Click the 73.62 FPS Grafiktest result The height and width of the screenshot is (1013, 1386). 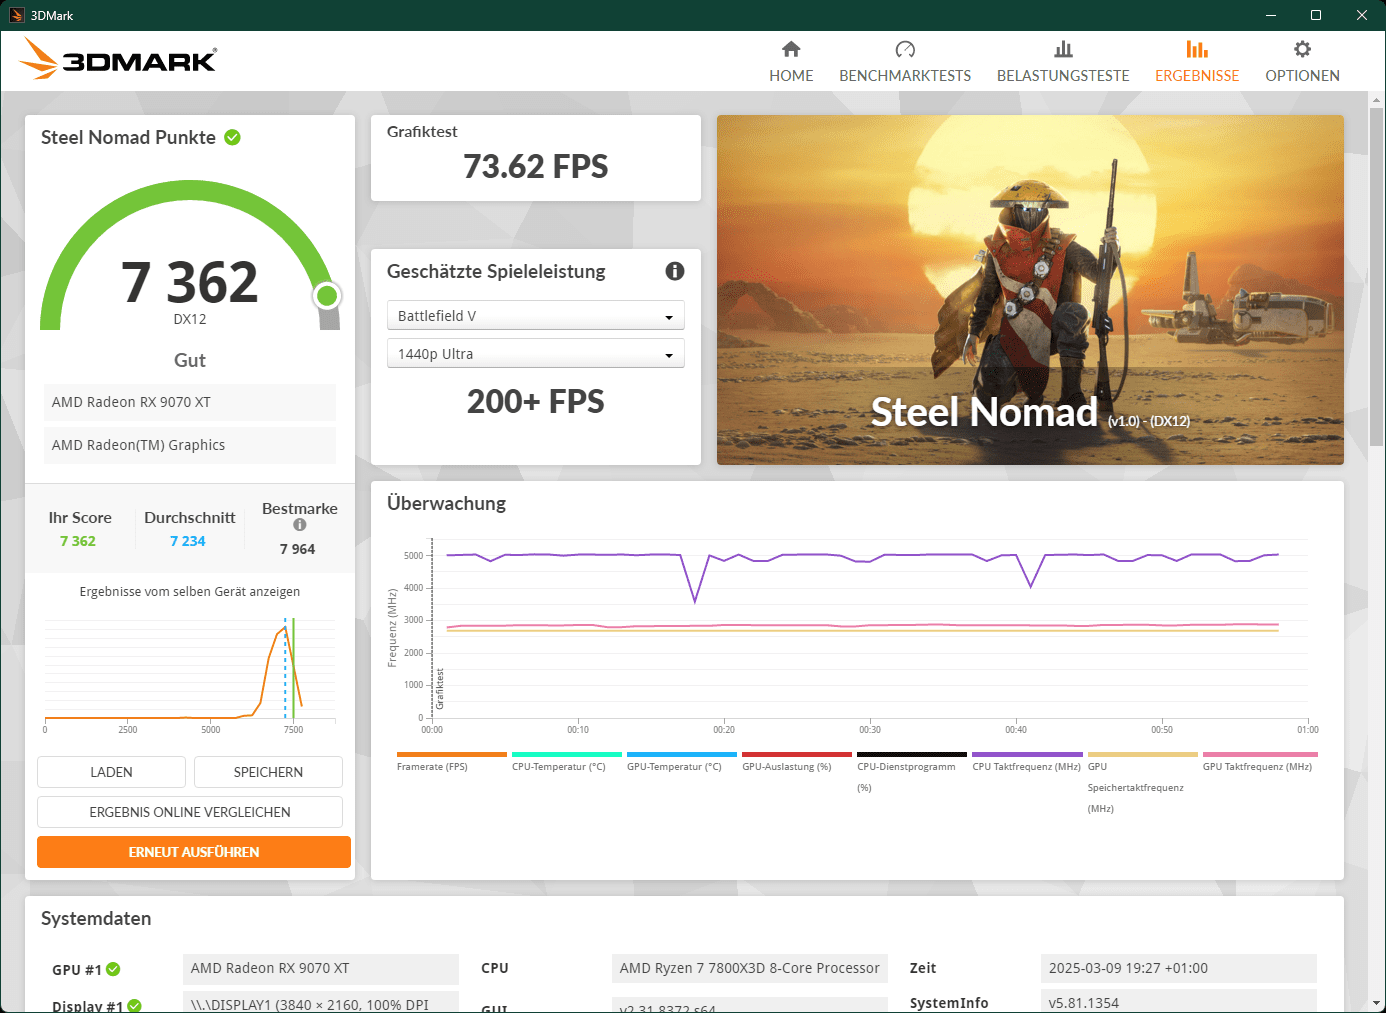pyautogui.click(x=536, y=166)
